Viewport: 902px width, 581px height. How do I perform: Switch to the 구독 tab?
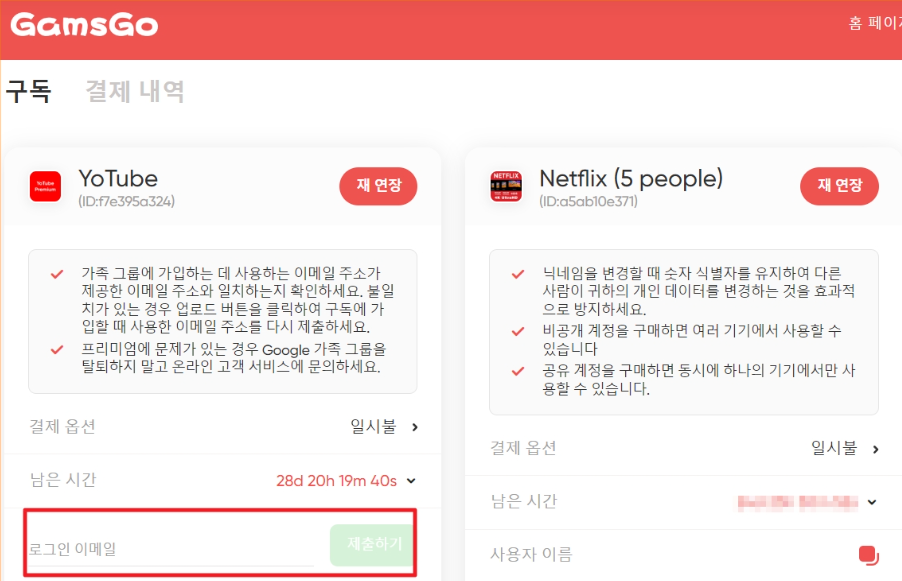[x=29, y=91]
